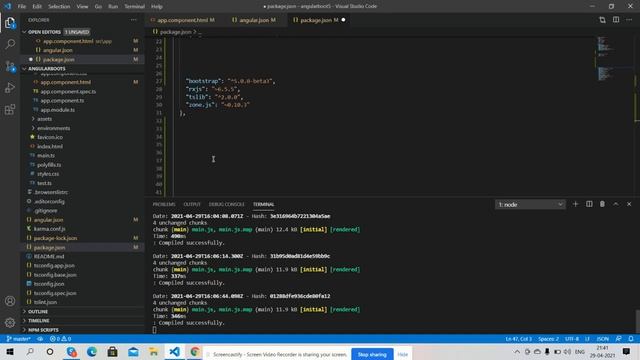
Task: Close the terminal panel
Action: (x=629, y=204)
